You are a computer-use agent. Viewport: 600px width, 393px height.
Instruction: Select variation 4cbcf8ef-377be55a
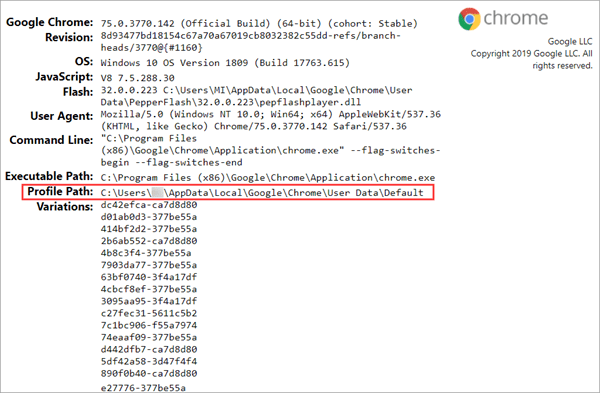pos(149,289)
